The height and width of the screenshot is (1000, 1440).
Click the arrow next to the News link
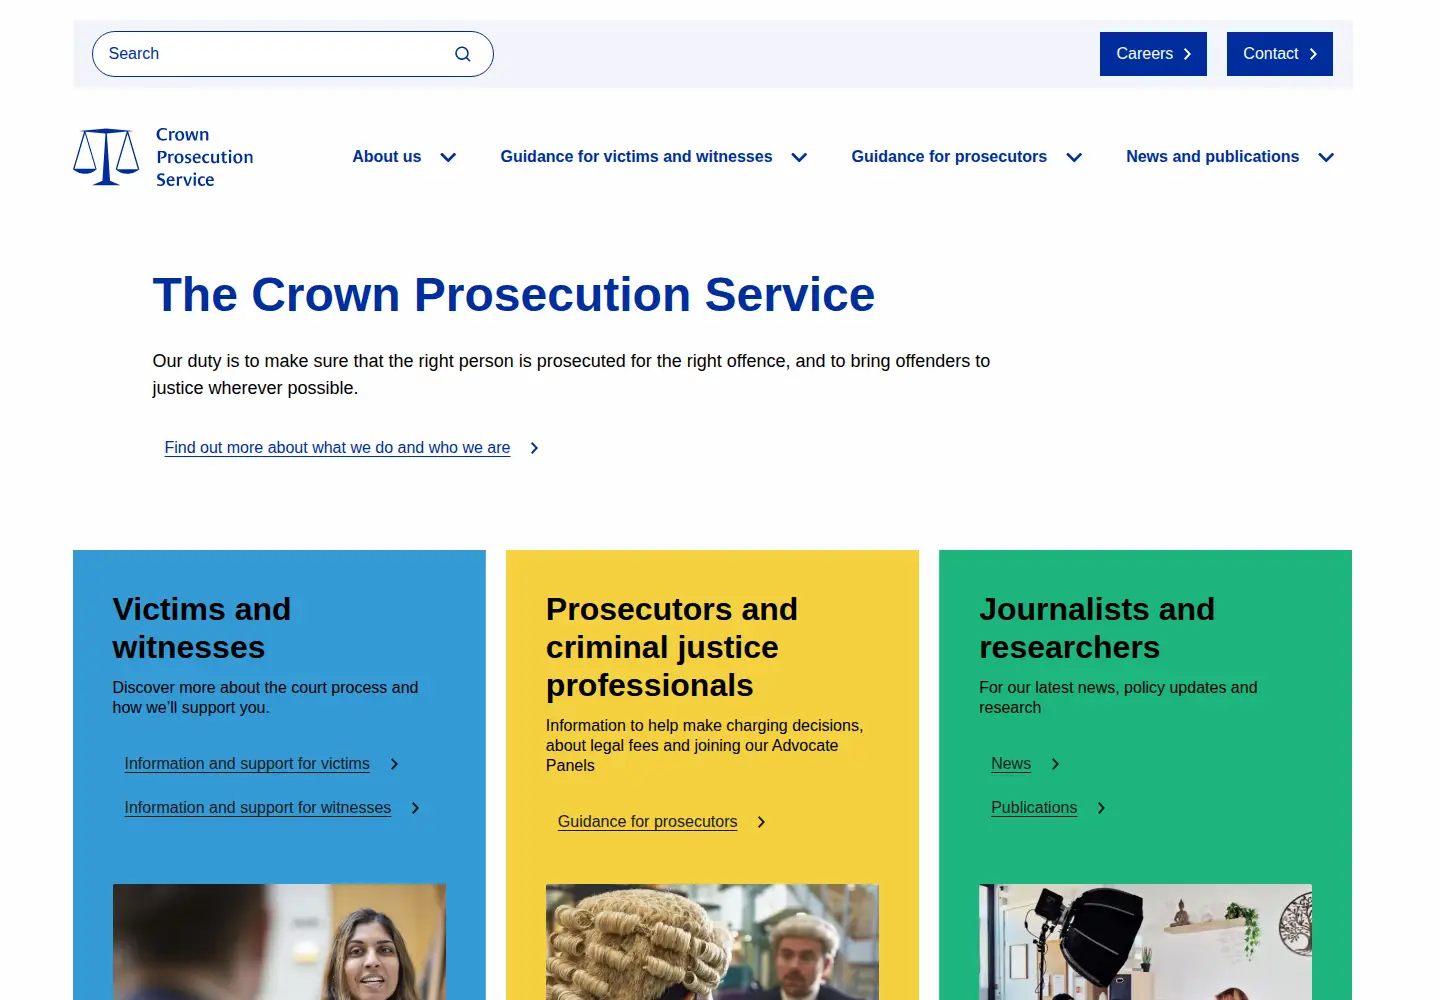[1055, 764]
